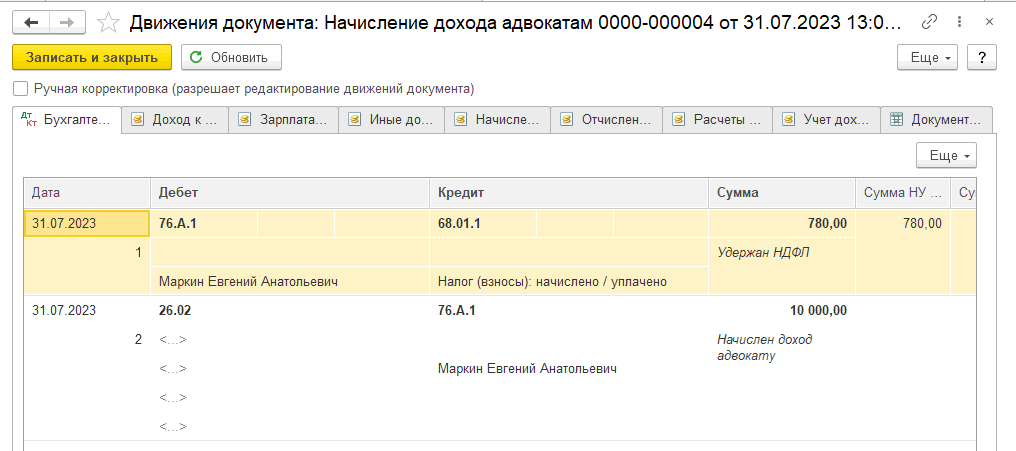The image size is (1016, 451).
Task: Select the credit account 68.01.1 cell
Action: coord(460,223)
